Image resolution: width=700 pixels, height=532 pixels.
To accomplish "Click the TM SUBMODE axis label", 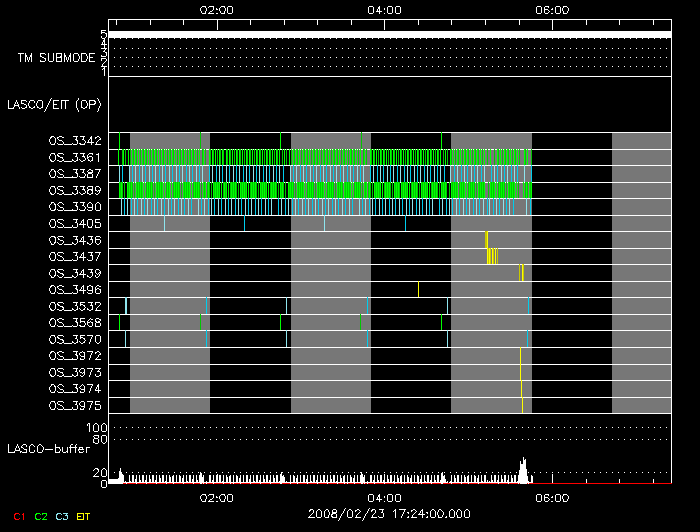I will tap(57, 58).
